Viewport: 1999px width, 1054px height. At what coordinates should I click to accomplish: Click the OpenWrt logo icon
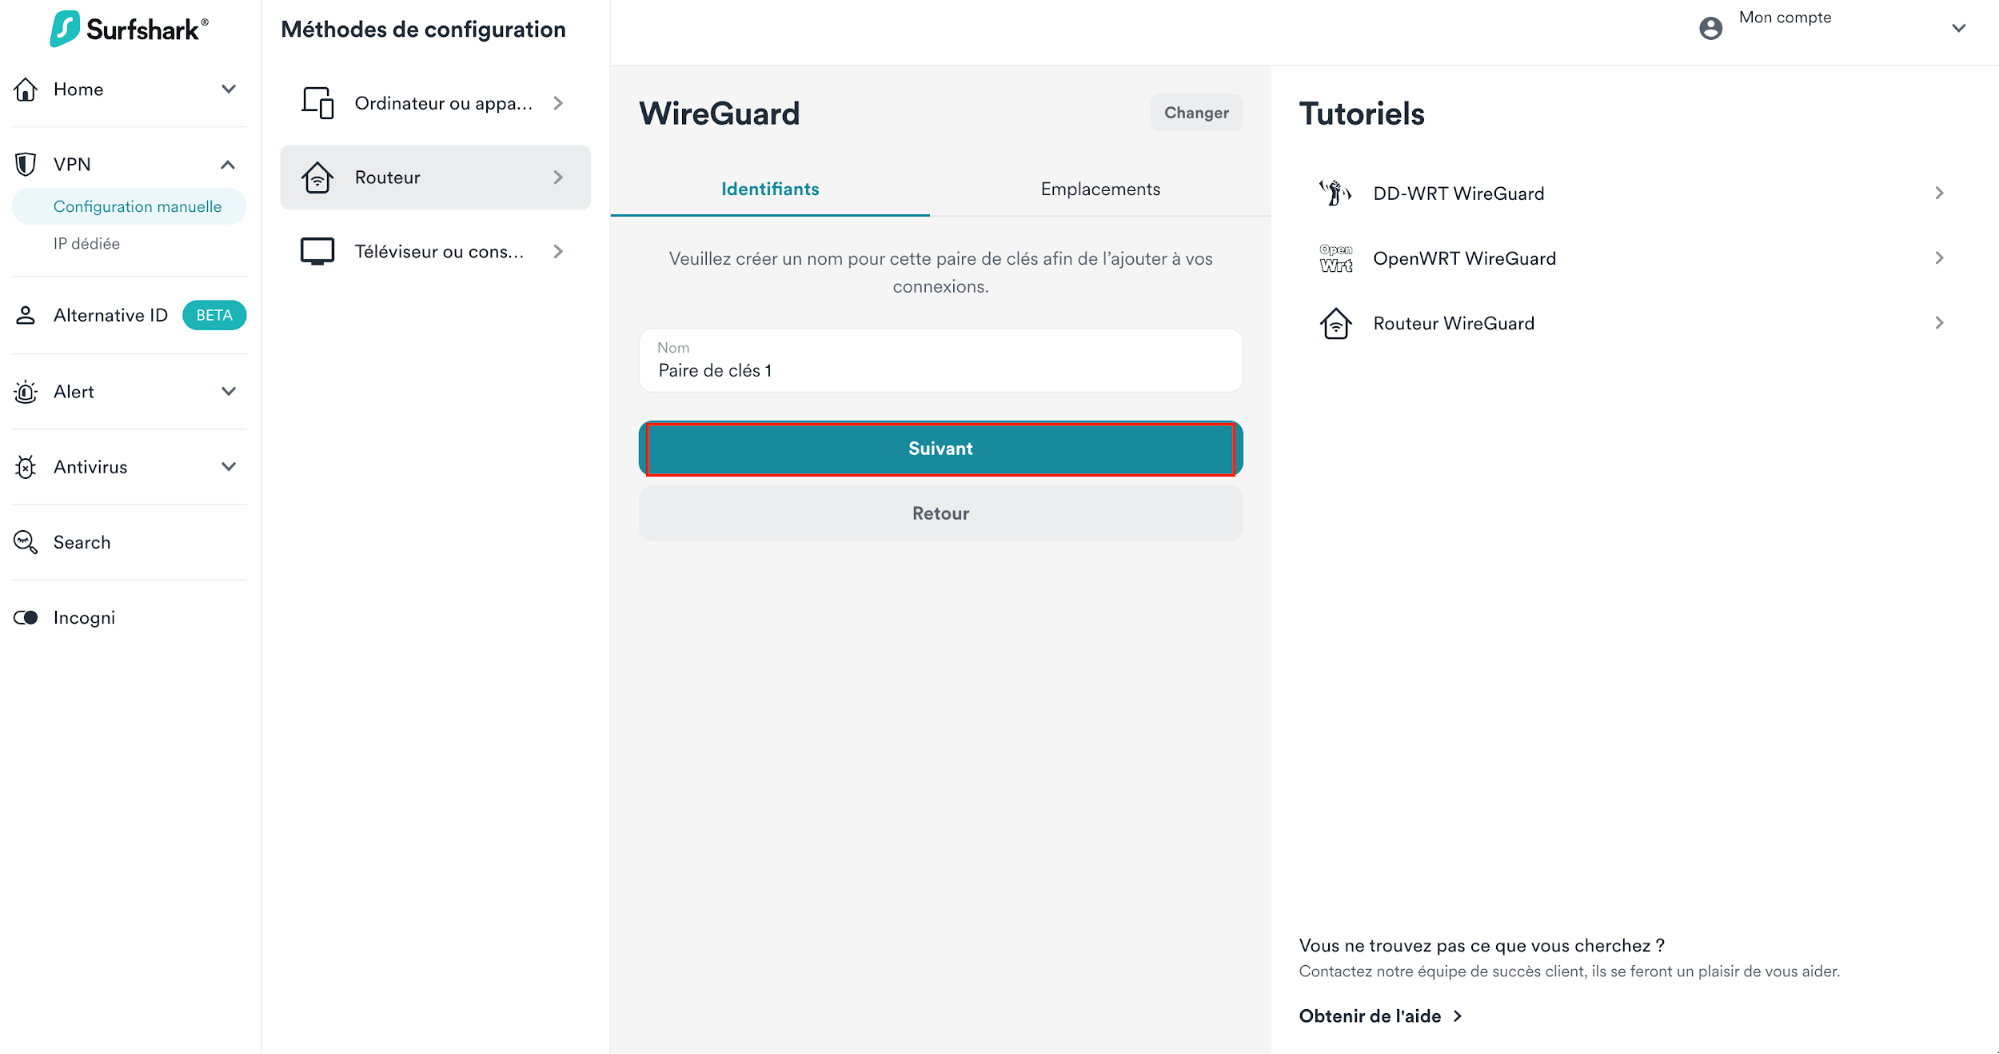point(1336,258)
